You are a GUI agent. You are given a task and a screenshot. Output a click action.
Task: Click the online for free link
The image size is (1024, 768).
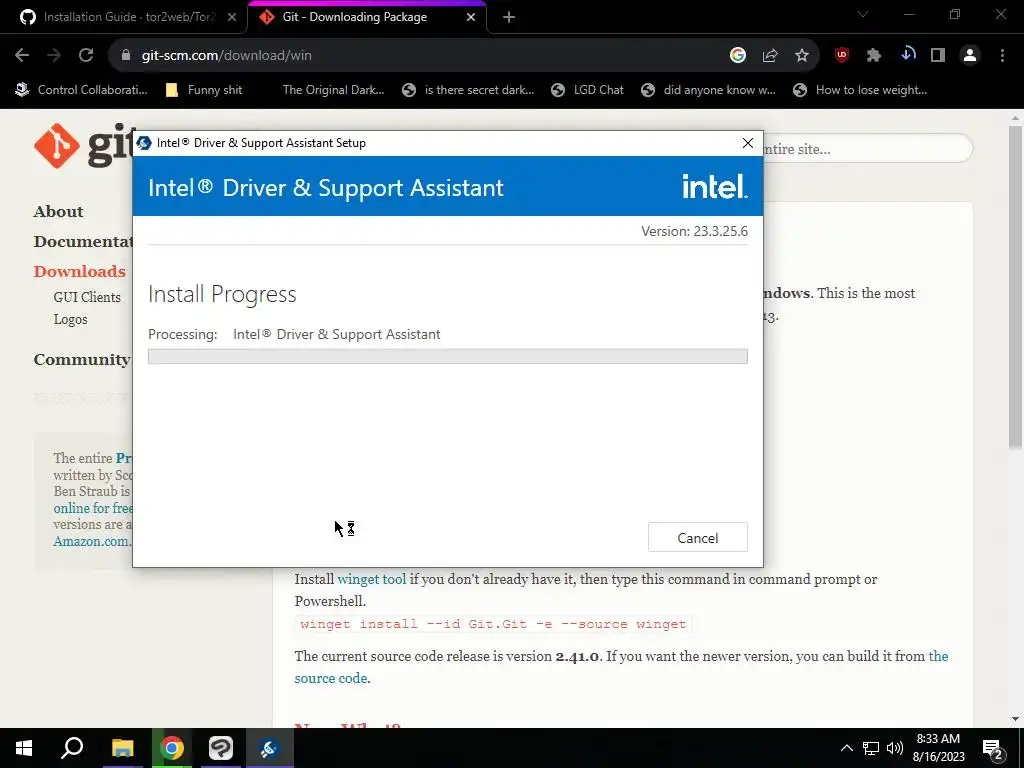93,508
